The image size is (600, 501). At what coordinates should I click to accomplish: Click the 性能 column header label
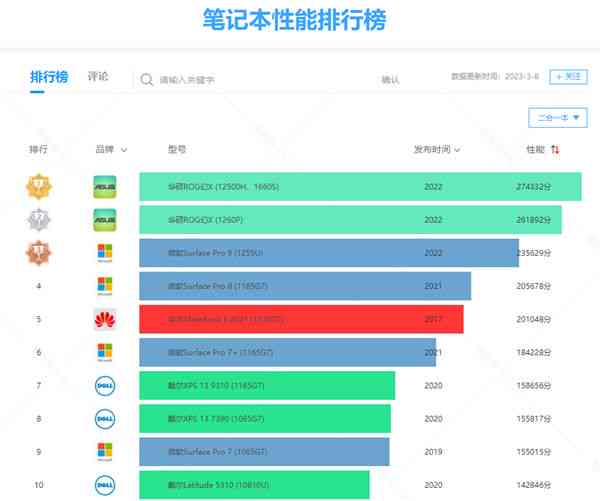535,149
